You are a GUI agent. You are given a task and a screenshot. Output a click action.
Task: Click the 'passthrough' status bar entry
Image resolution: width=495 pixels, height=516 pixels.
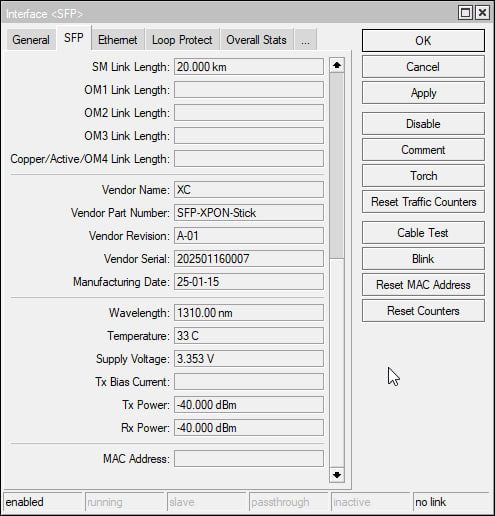[289, 502]
